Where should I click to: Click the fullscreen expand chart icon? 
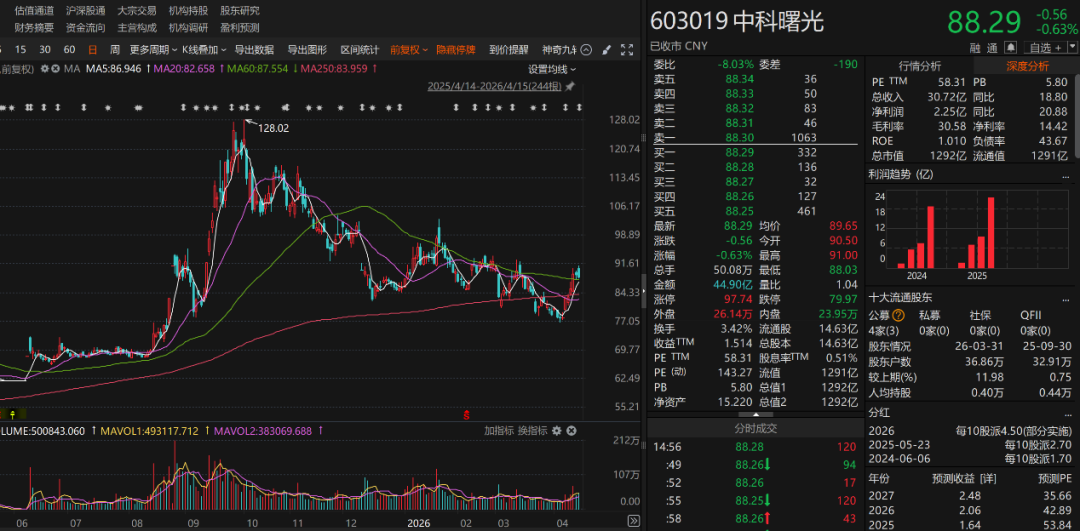click(x=626, y=49)
